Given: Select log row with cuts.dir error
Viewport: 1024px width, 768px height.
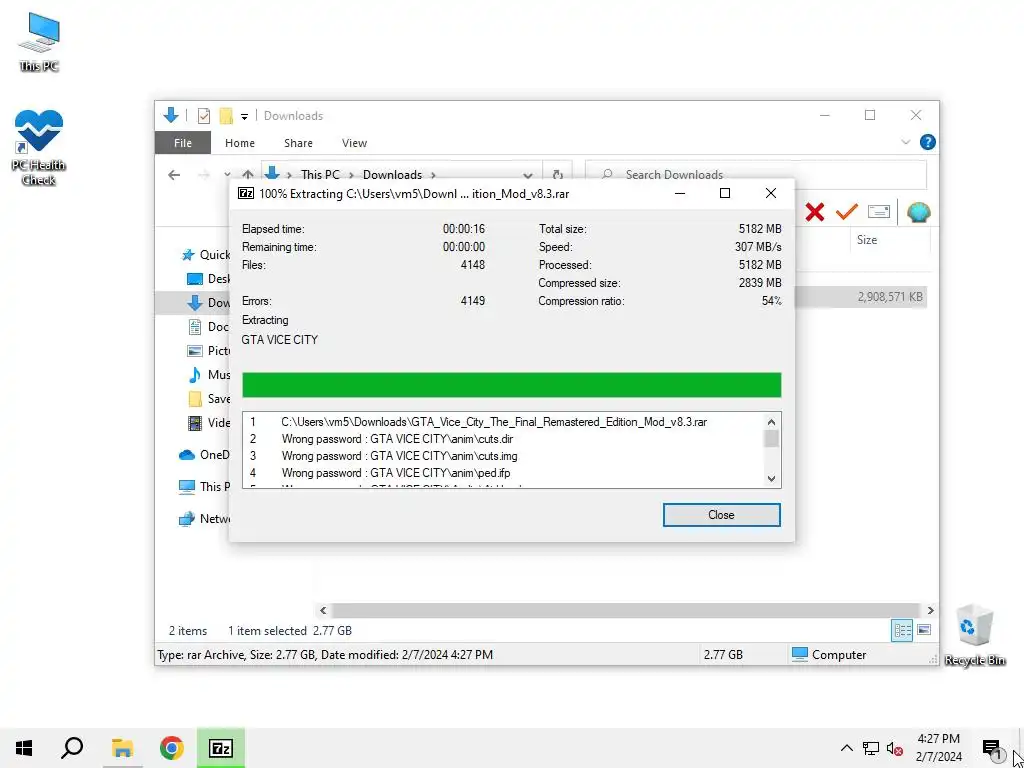Looking at the screenshot, I should (503, 439).
